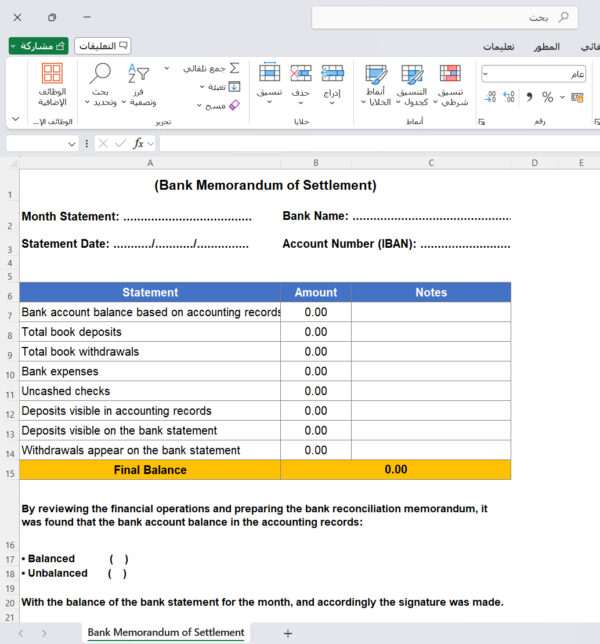Open the Help (تعليمات) ribbon tab
This screenshot has height=644, width=600.
pos(498,47)
